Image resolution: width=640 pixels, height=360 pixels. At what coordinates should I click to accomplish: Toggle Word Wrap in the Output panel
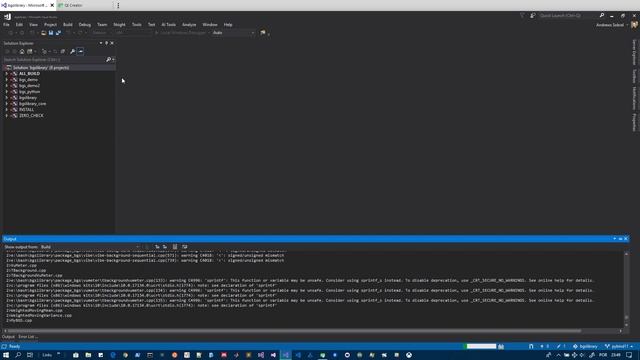184,247
